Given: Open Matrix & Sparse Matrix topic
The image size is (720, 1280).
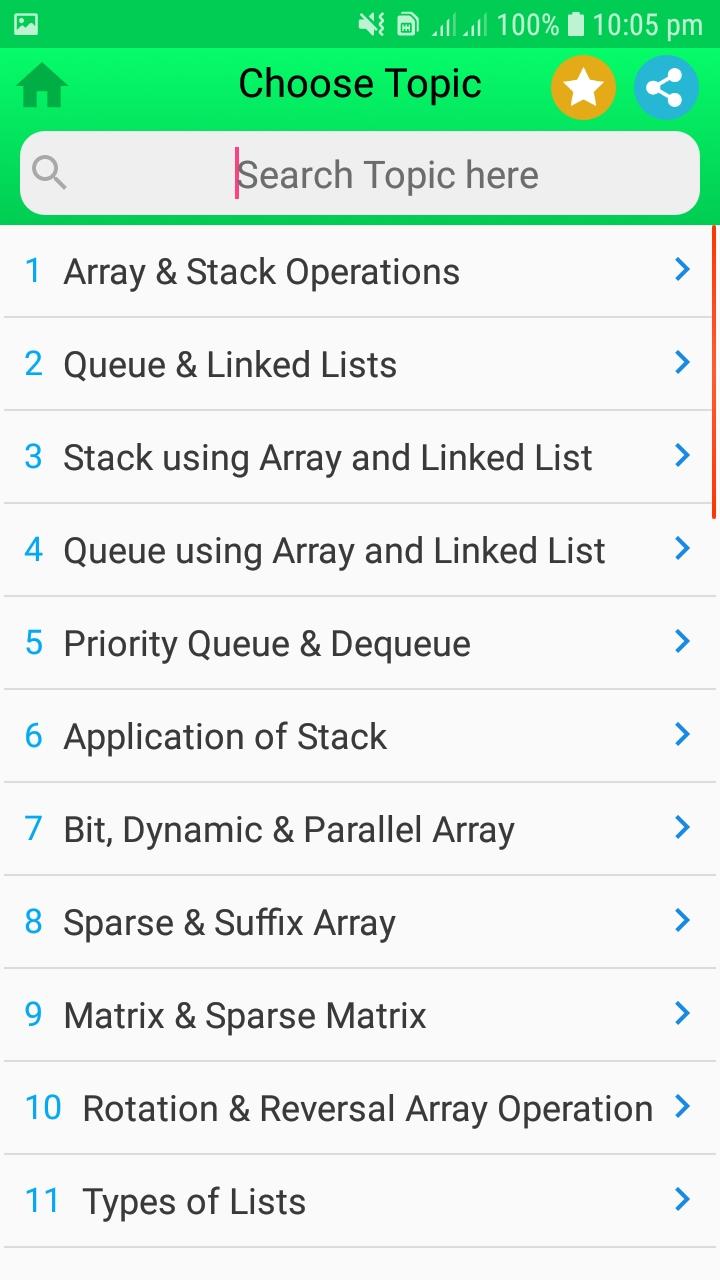Looking at the screenshot, I should pyautogui.click(x=245, y=1016).
